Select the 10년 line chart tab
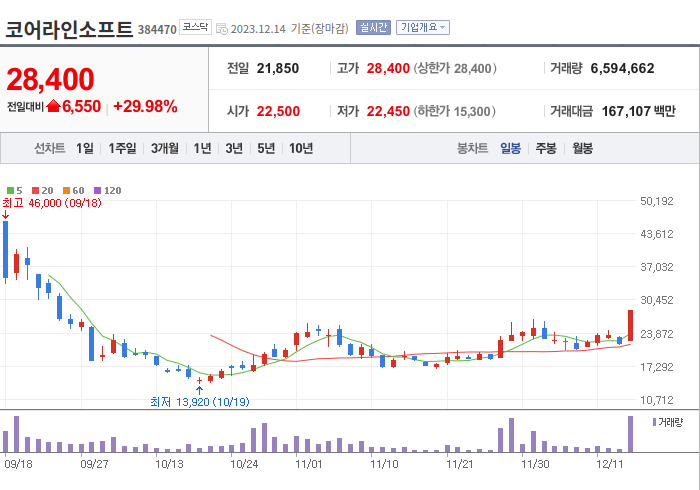 pos(300,148)
